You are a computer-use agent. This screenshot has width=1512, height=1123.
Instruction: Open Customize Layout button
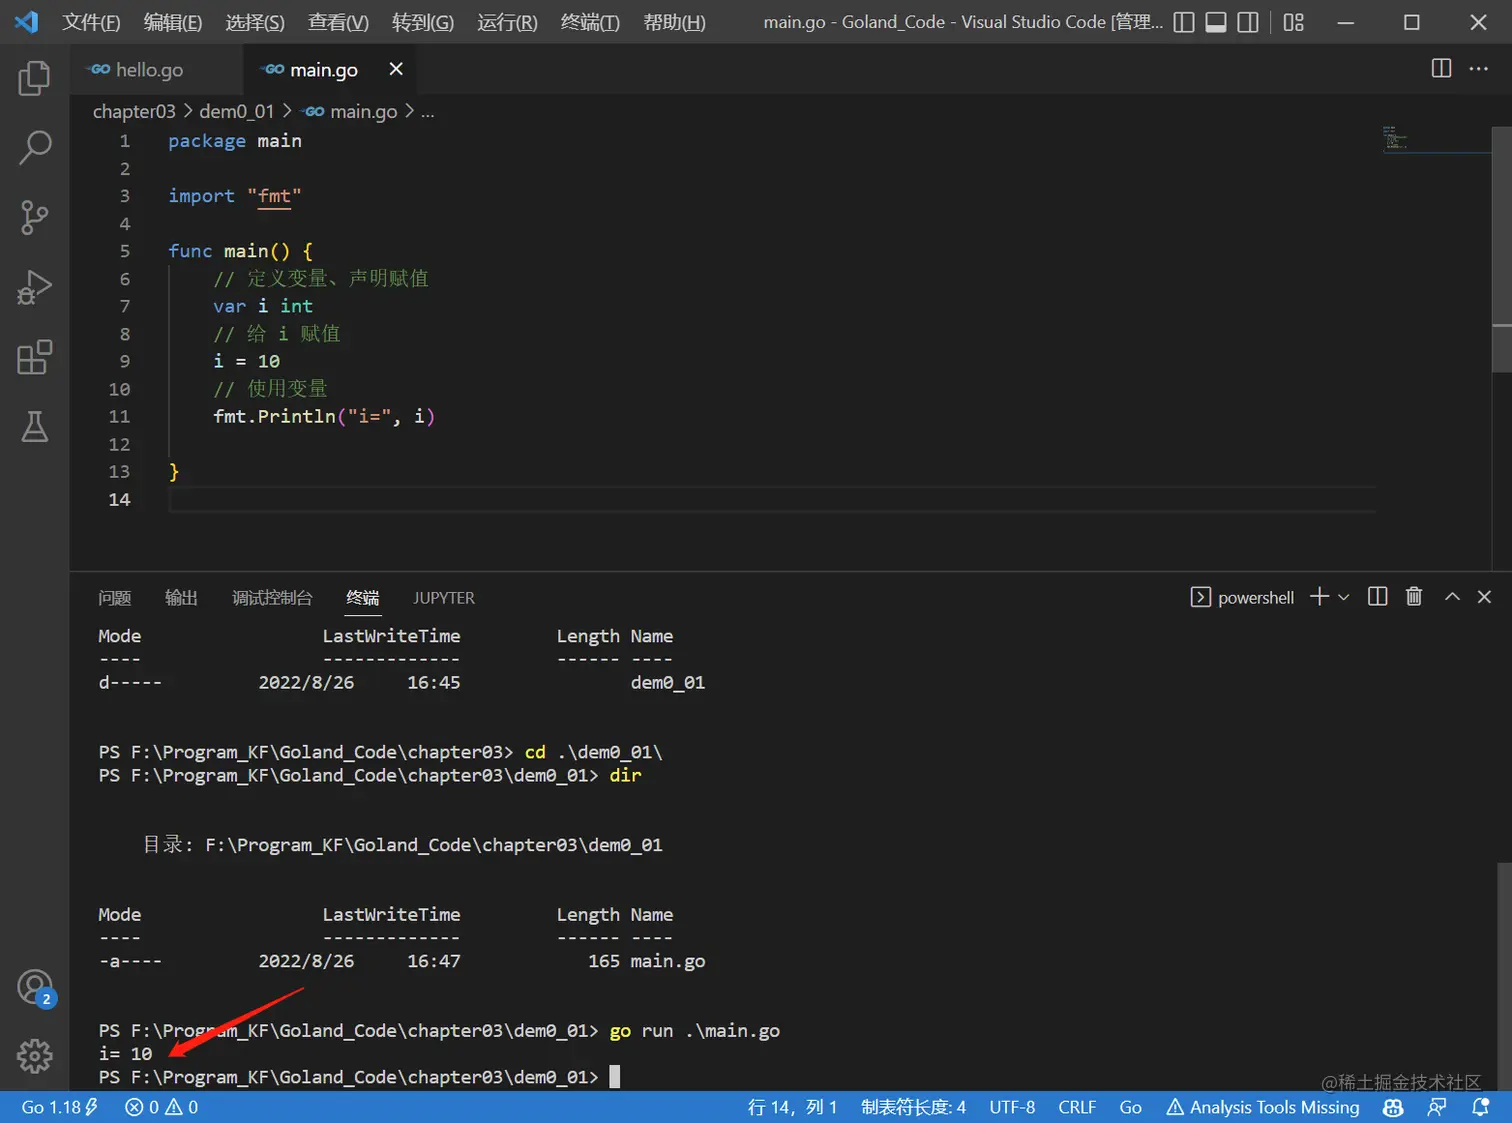[1294, 22]
